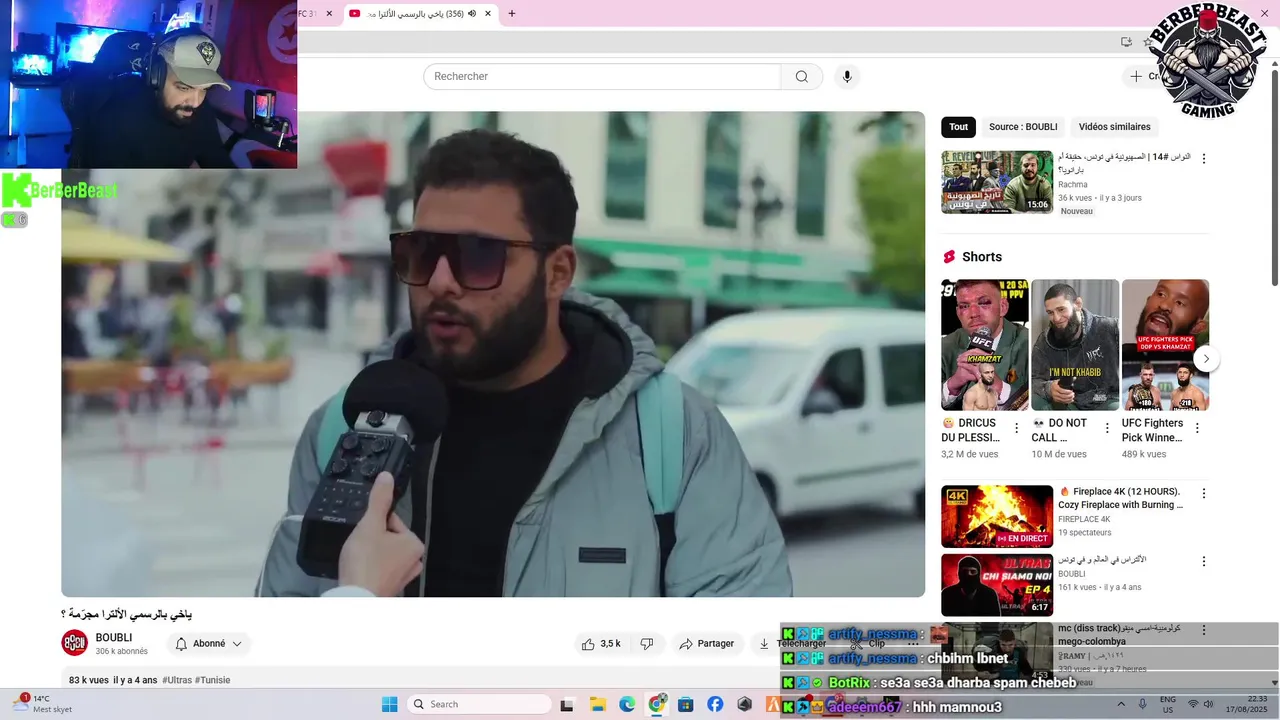Like the video showing 3,5 k

coord(601,644)
